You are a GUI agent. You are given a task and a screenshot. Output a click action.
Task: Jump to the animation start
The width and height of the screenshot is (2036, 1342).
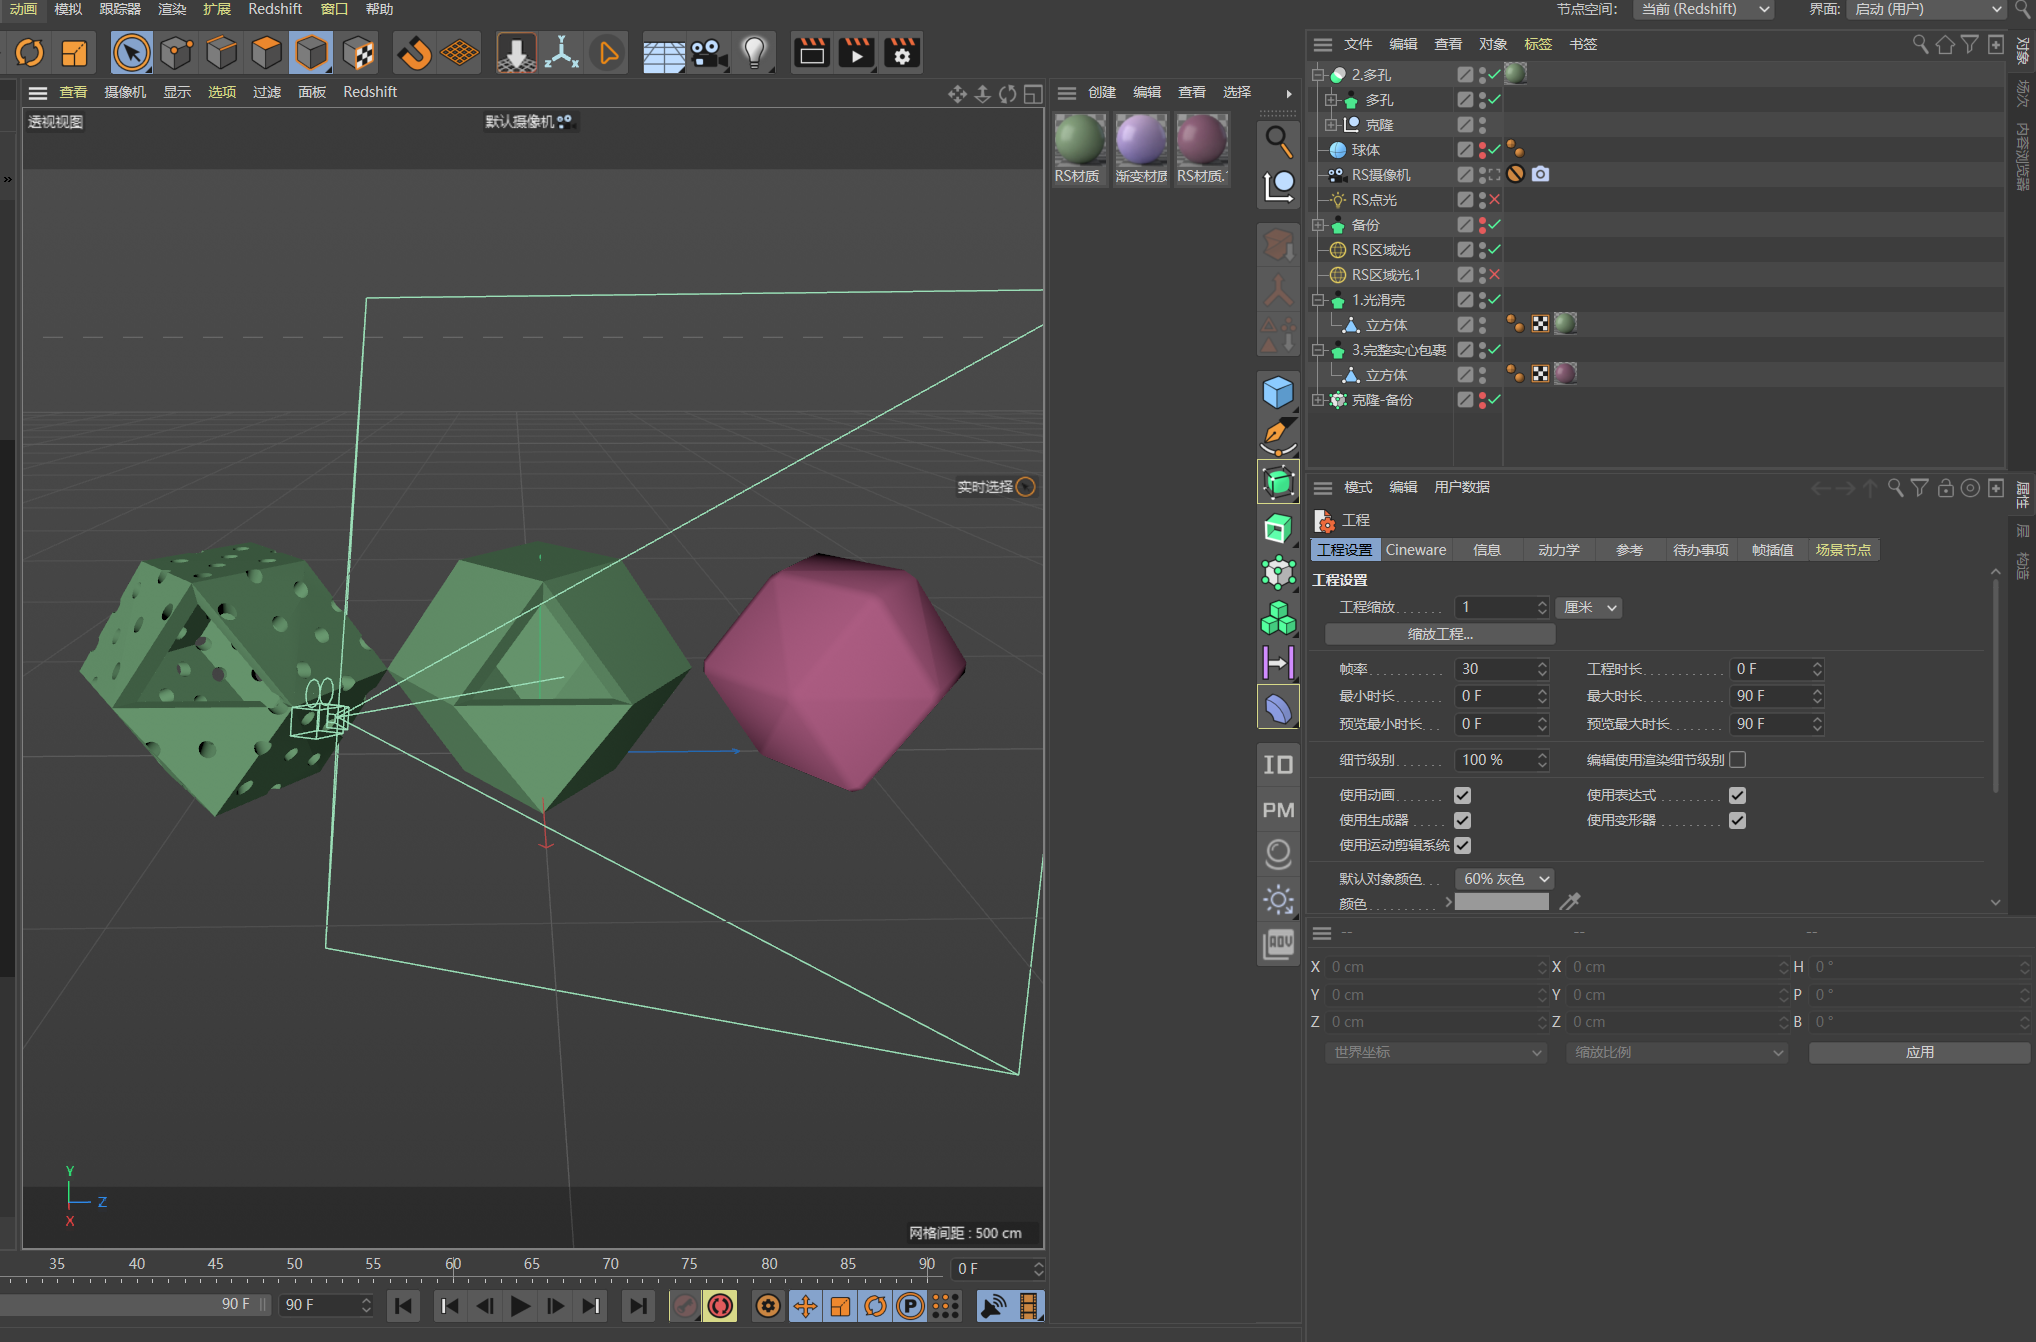pyautogui.click(x=403, y=1306)
